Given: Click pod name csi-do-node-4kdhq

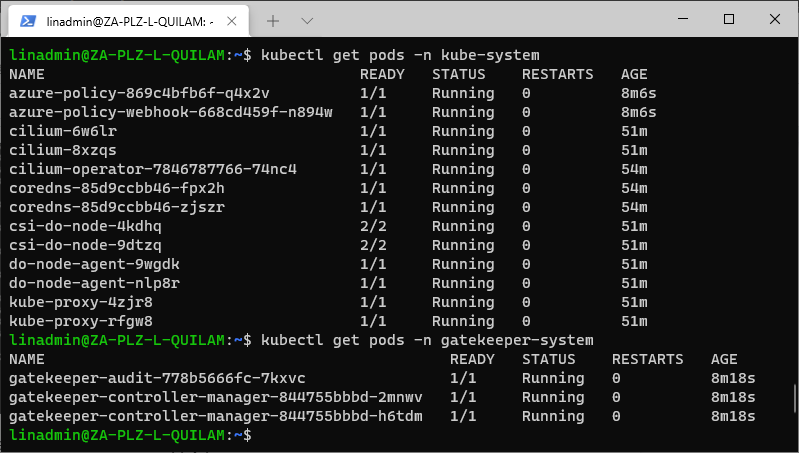Looking at the screenshot, I should point(85,226).
